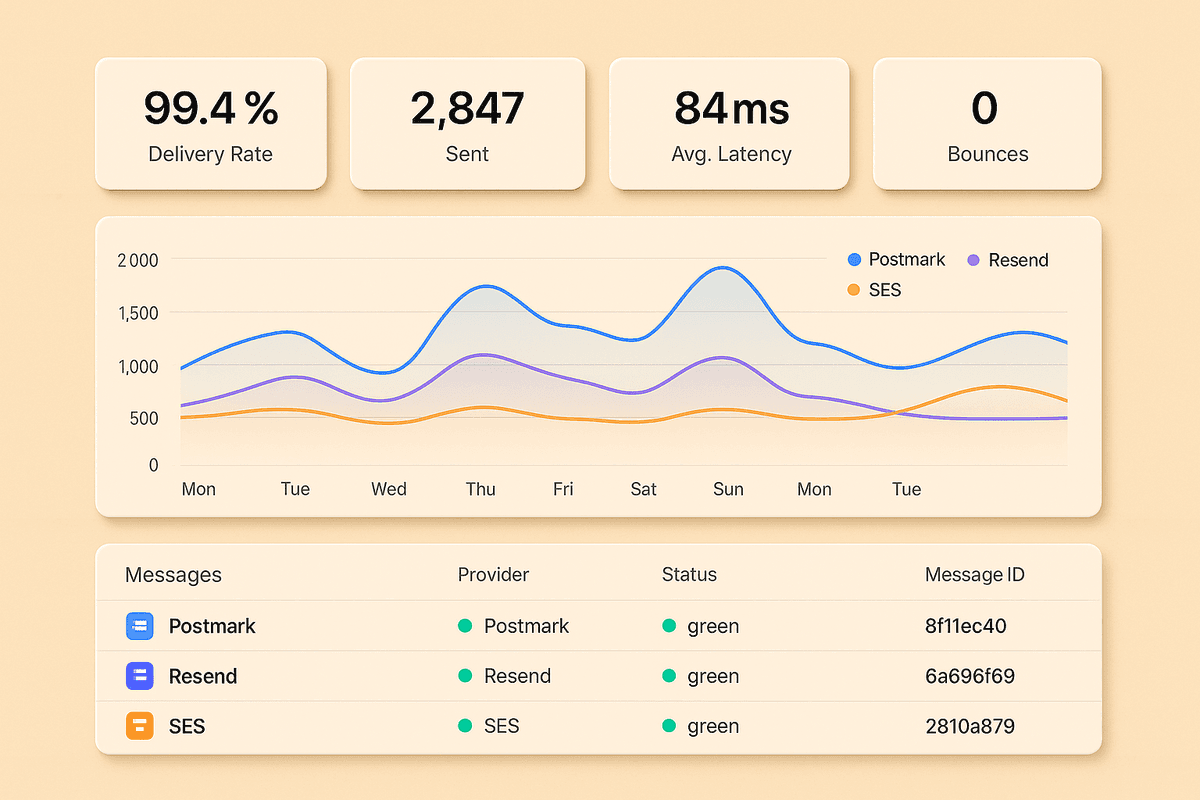Toggle the SES series in chart legend

[x=874, y=290]
